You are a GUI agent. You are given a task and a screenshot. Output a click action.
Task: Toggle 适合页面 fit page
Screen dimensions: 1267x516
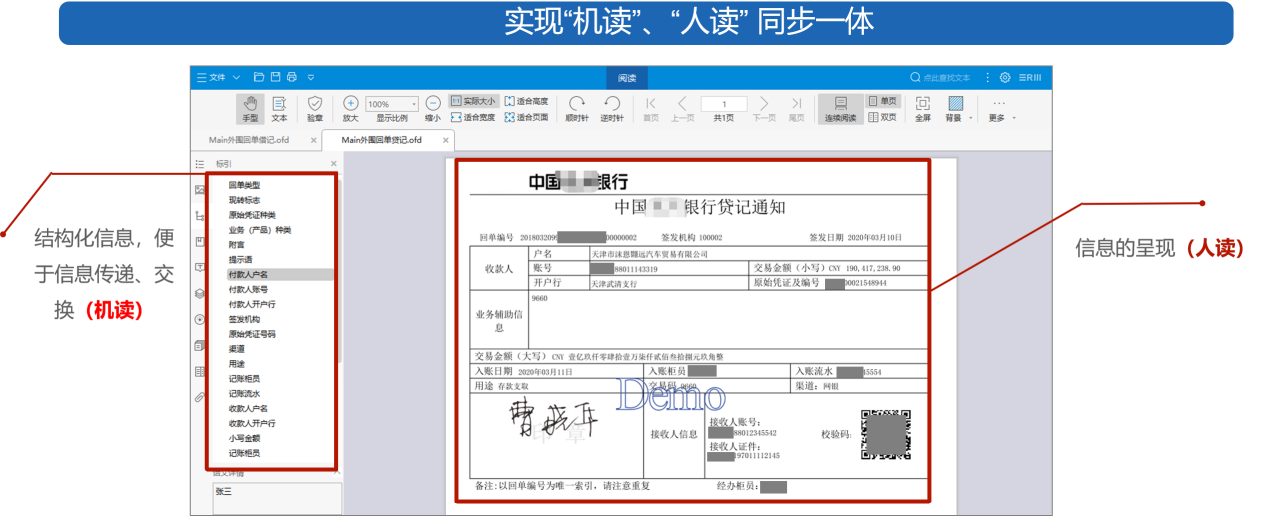[x=526, y=117]
